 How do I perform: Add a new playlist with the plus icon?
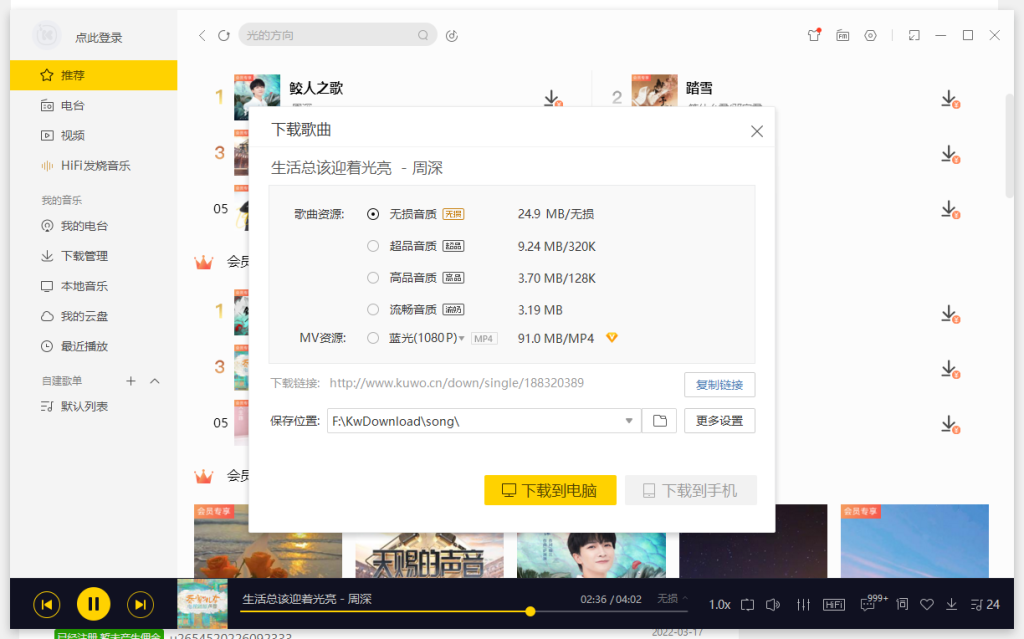(131, 381)
